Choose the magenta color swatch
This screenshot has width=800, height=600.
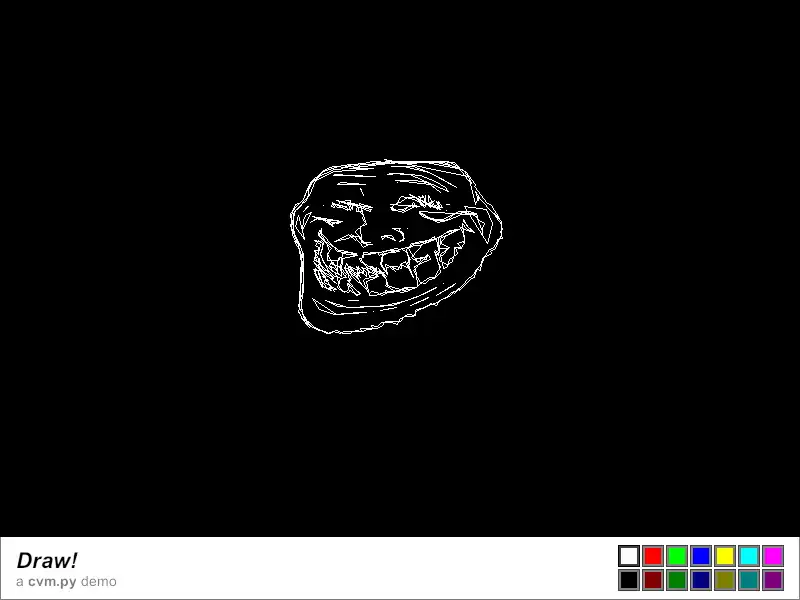click(773, 556)
